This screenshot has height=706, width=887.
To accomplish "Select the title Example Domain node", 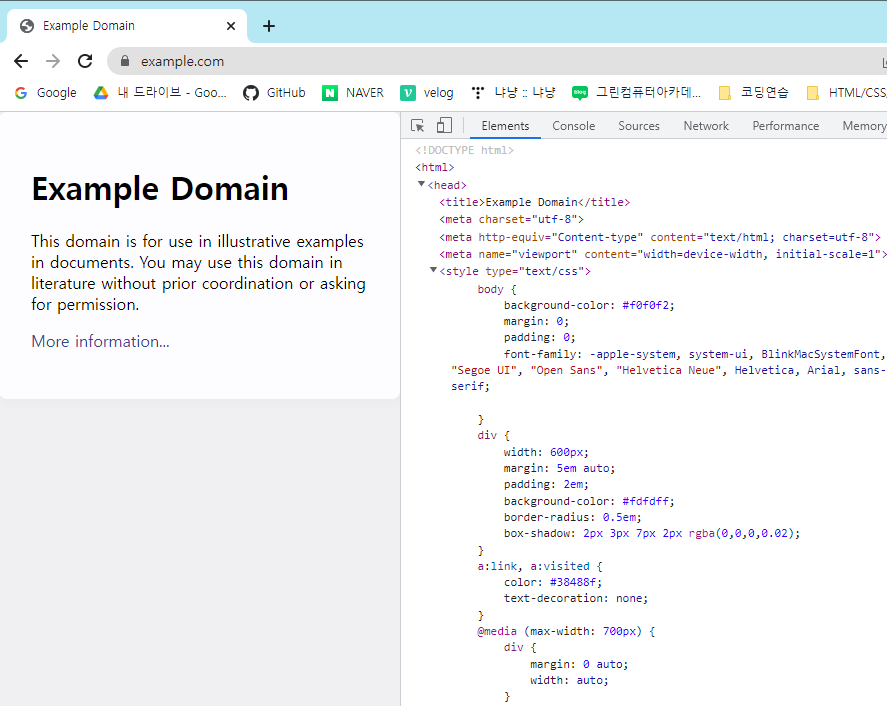I will coord(534,202).
